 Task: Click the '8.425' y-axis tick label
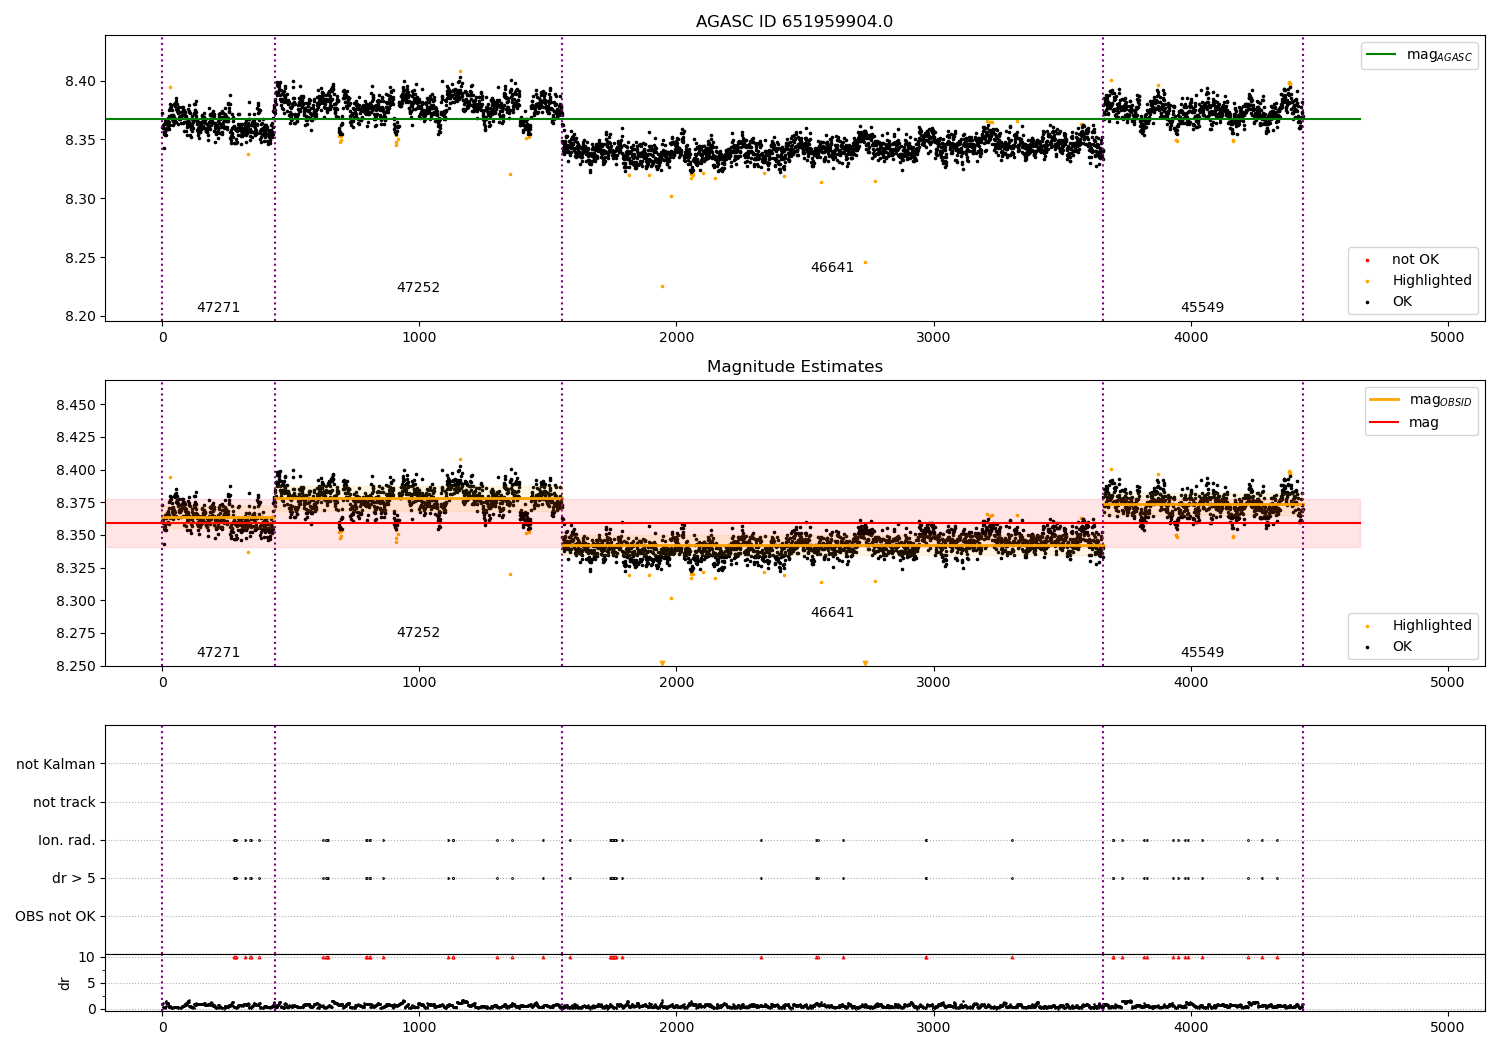76,438
